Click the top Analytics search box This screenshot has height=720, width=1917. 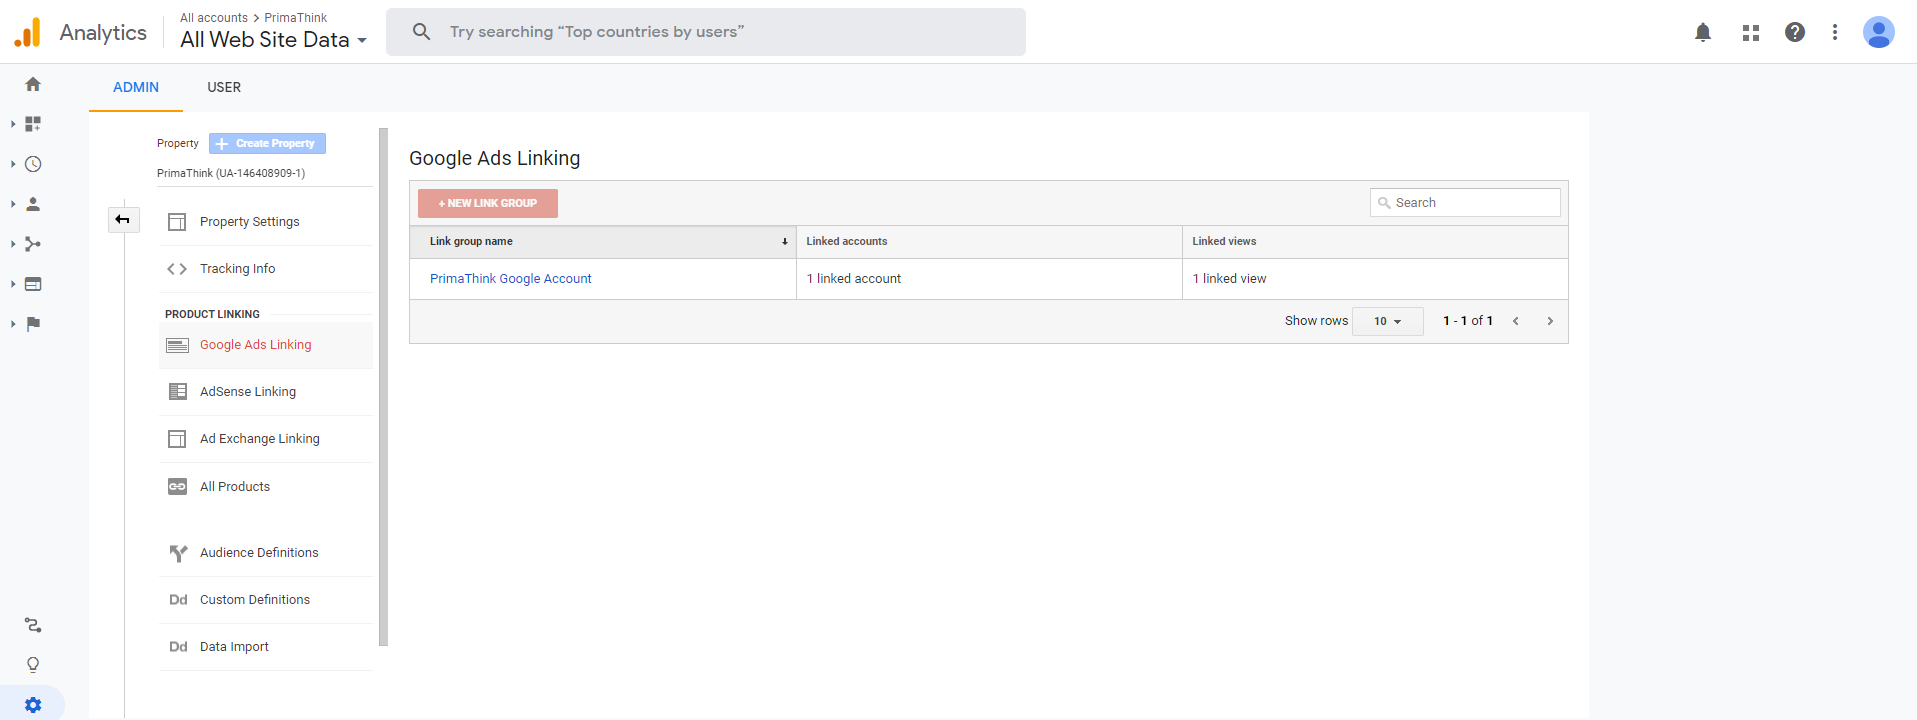point(706,32)
